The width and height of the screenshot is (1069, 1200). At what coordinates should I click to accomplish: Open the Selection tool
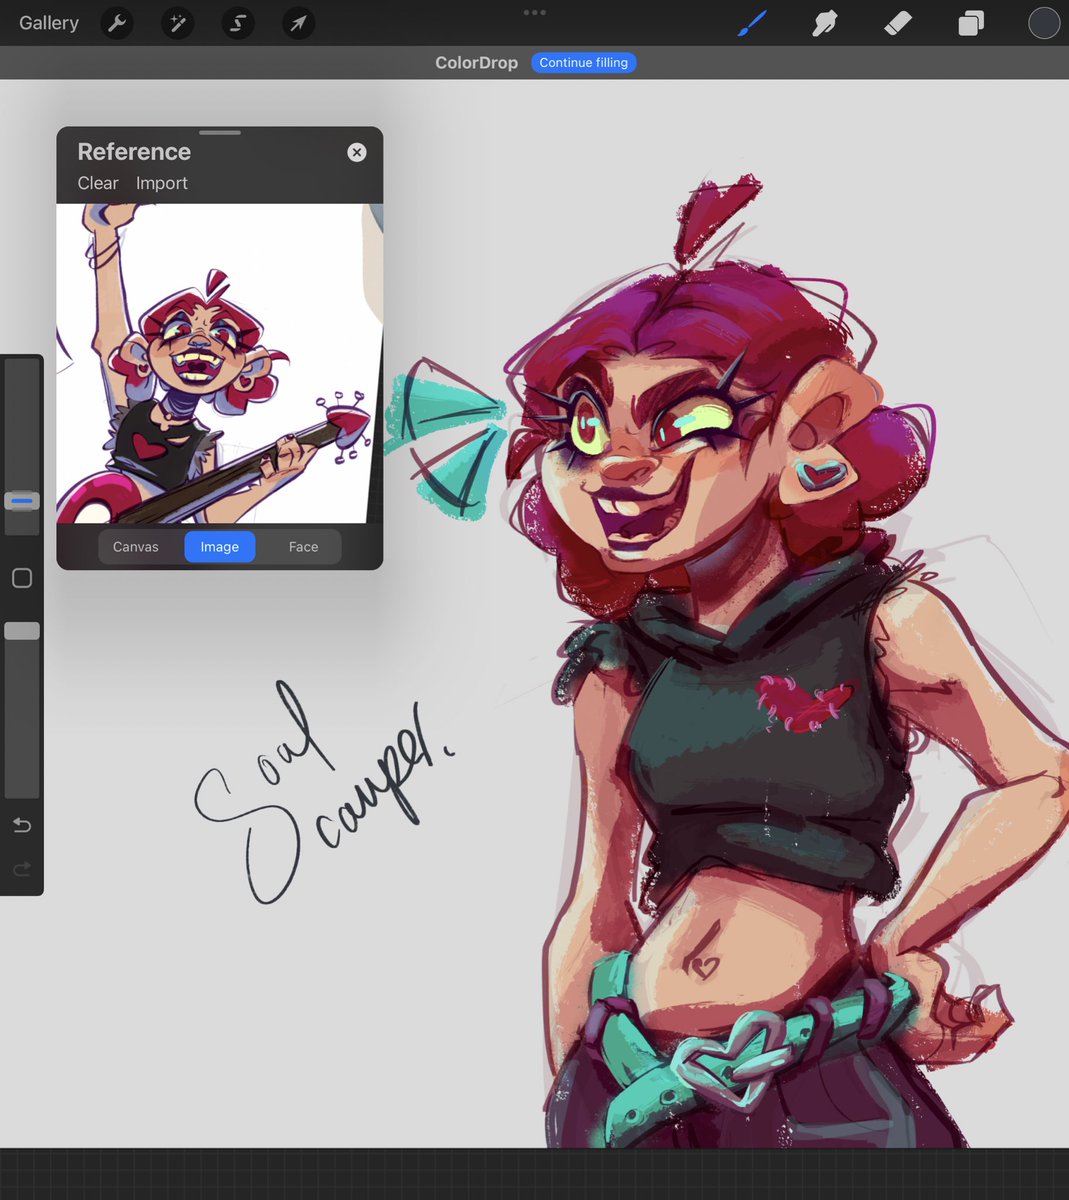[237, 22]
